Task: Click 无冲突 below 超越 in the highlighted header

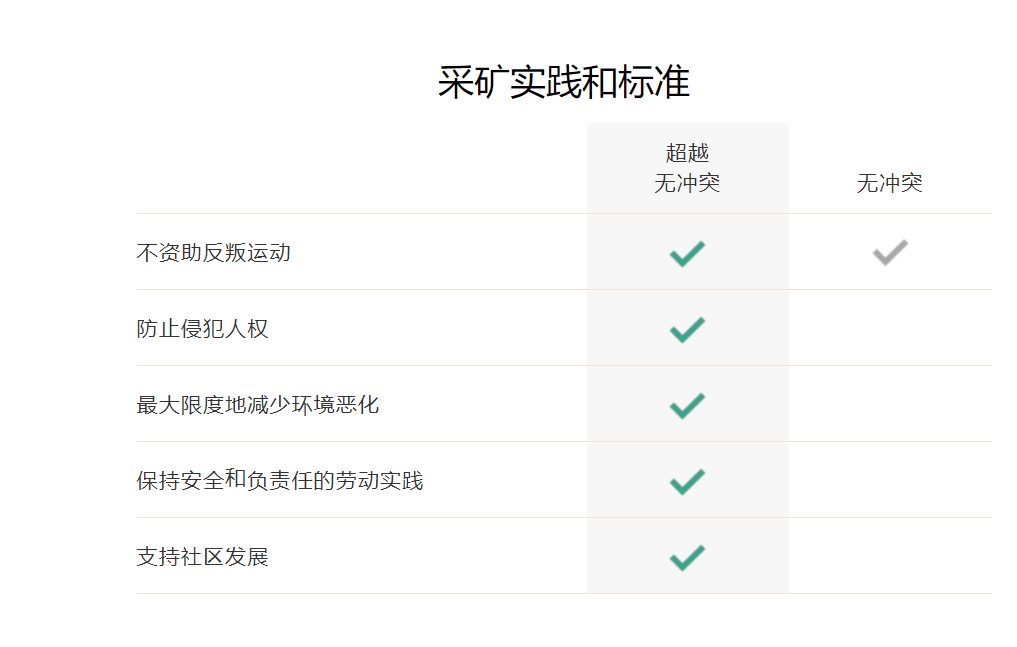Action: [687, 184]
